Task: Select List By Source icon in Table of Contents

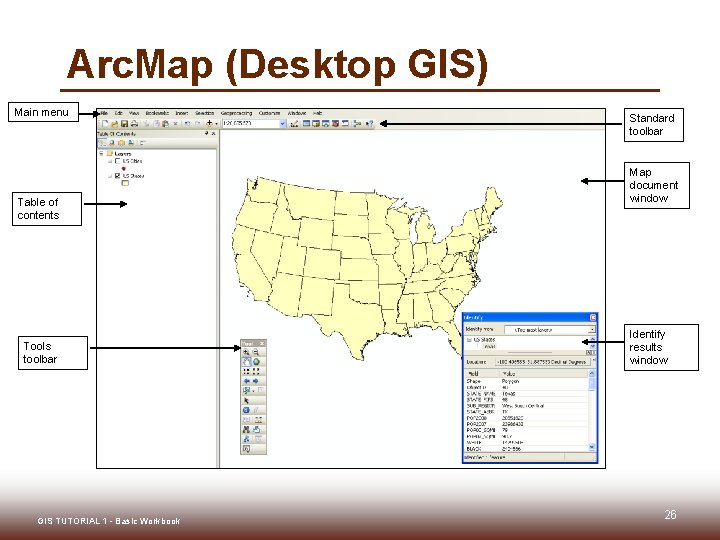Action: [112, 143]
